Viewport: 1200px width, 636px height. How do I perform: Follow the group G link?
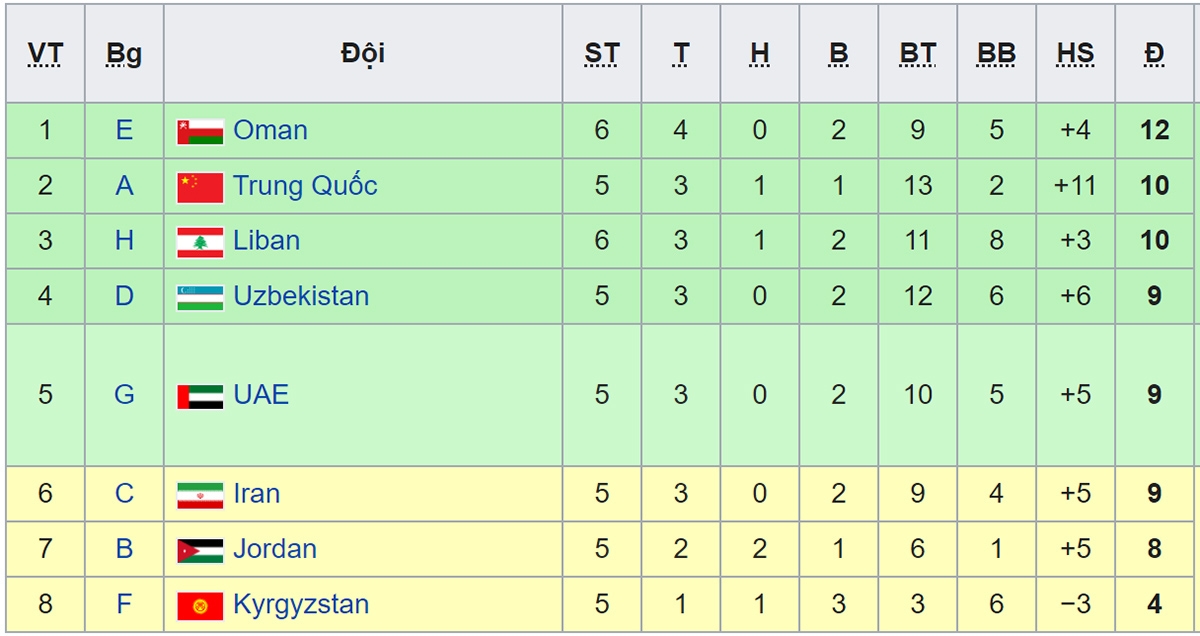tap(124, 394)
